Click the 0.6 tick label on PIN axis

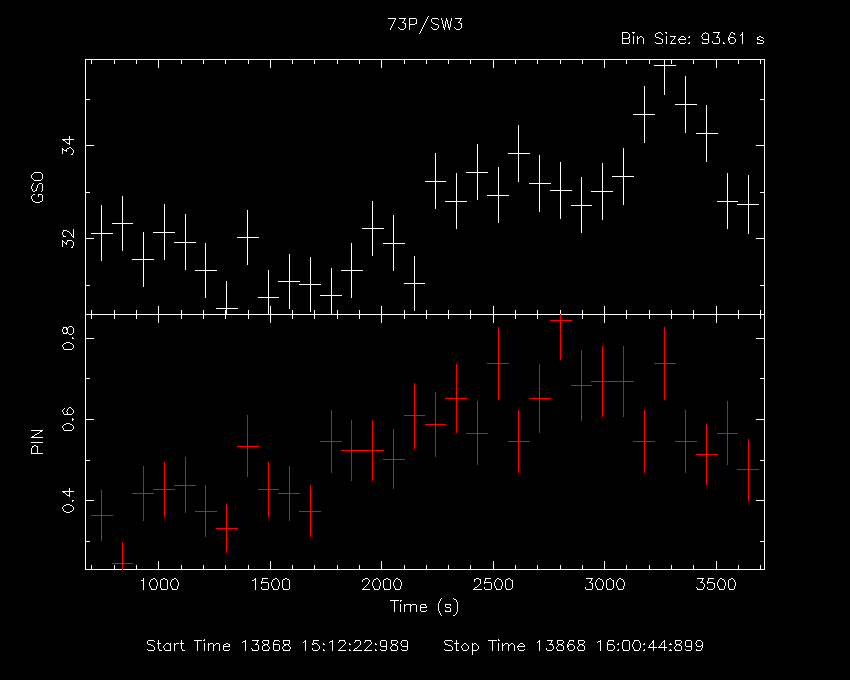68,419
